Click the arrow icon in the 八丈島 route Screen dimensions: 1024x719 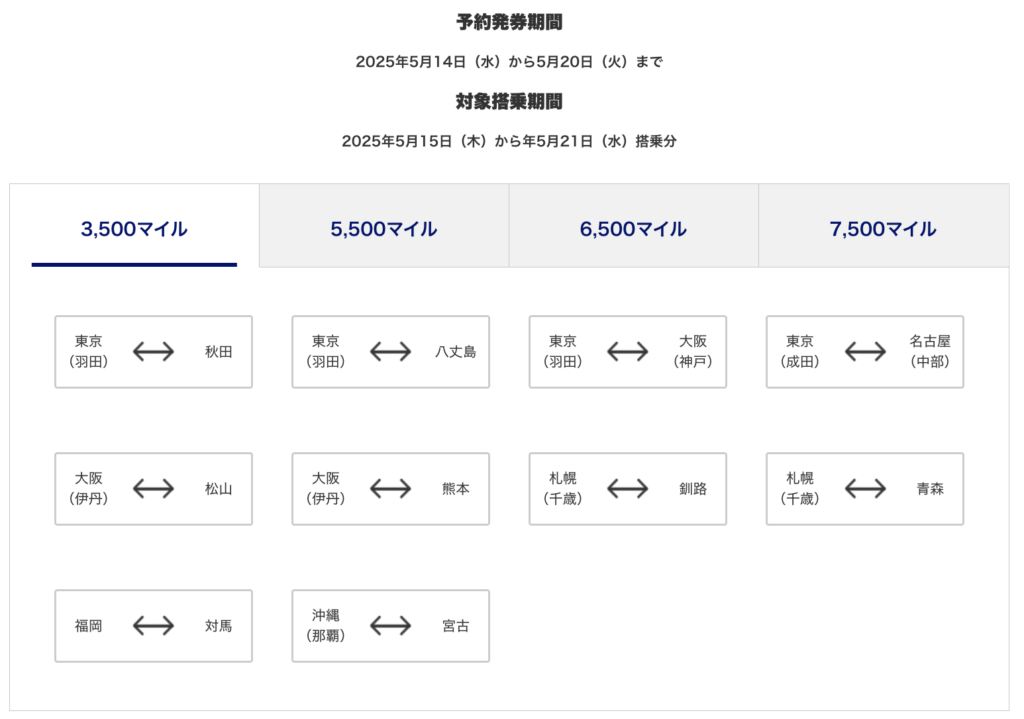point(390,352)
